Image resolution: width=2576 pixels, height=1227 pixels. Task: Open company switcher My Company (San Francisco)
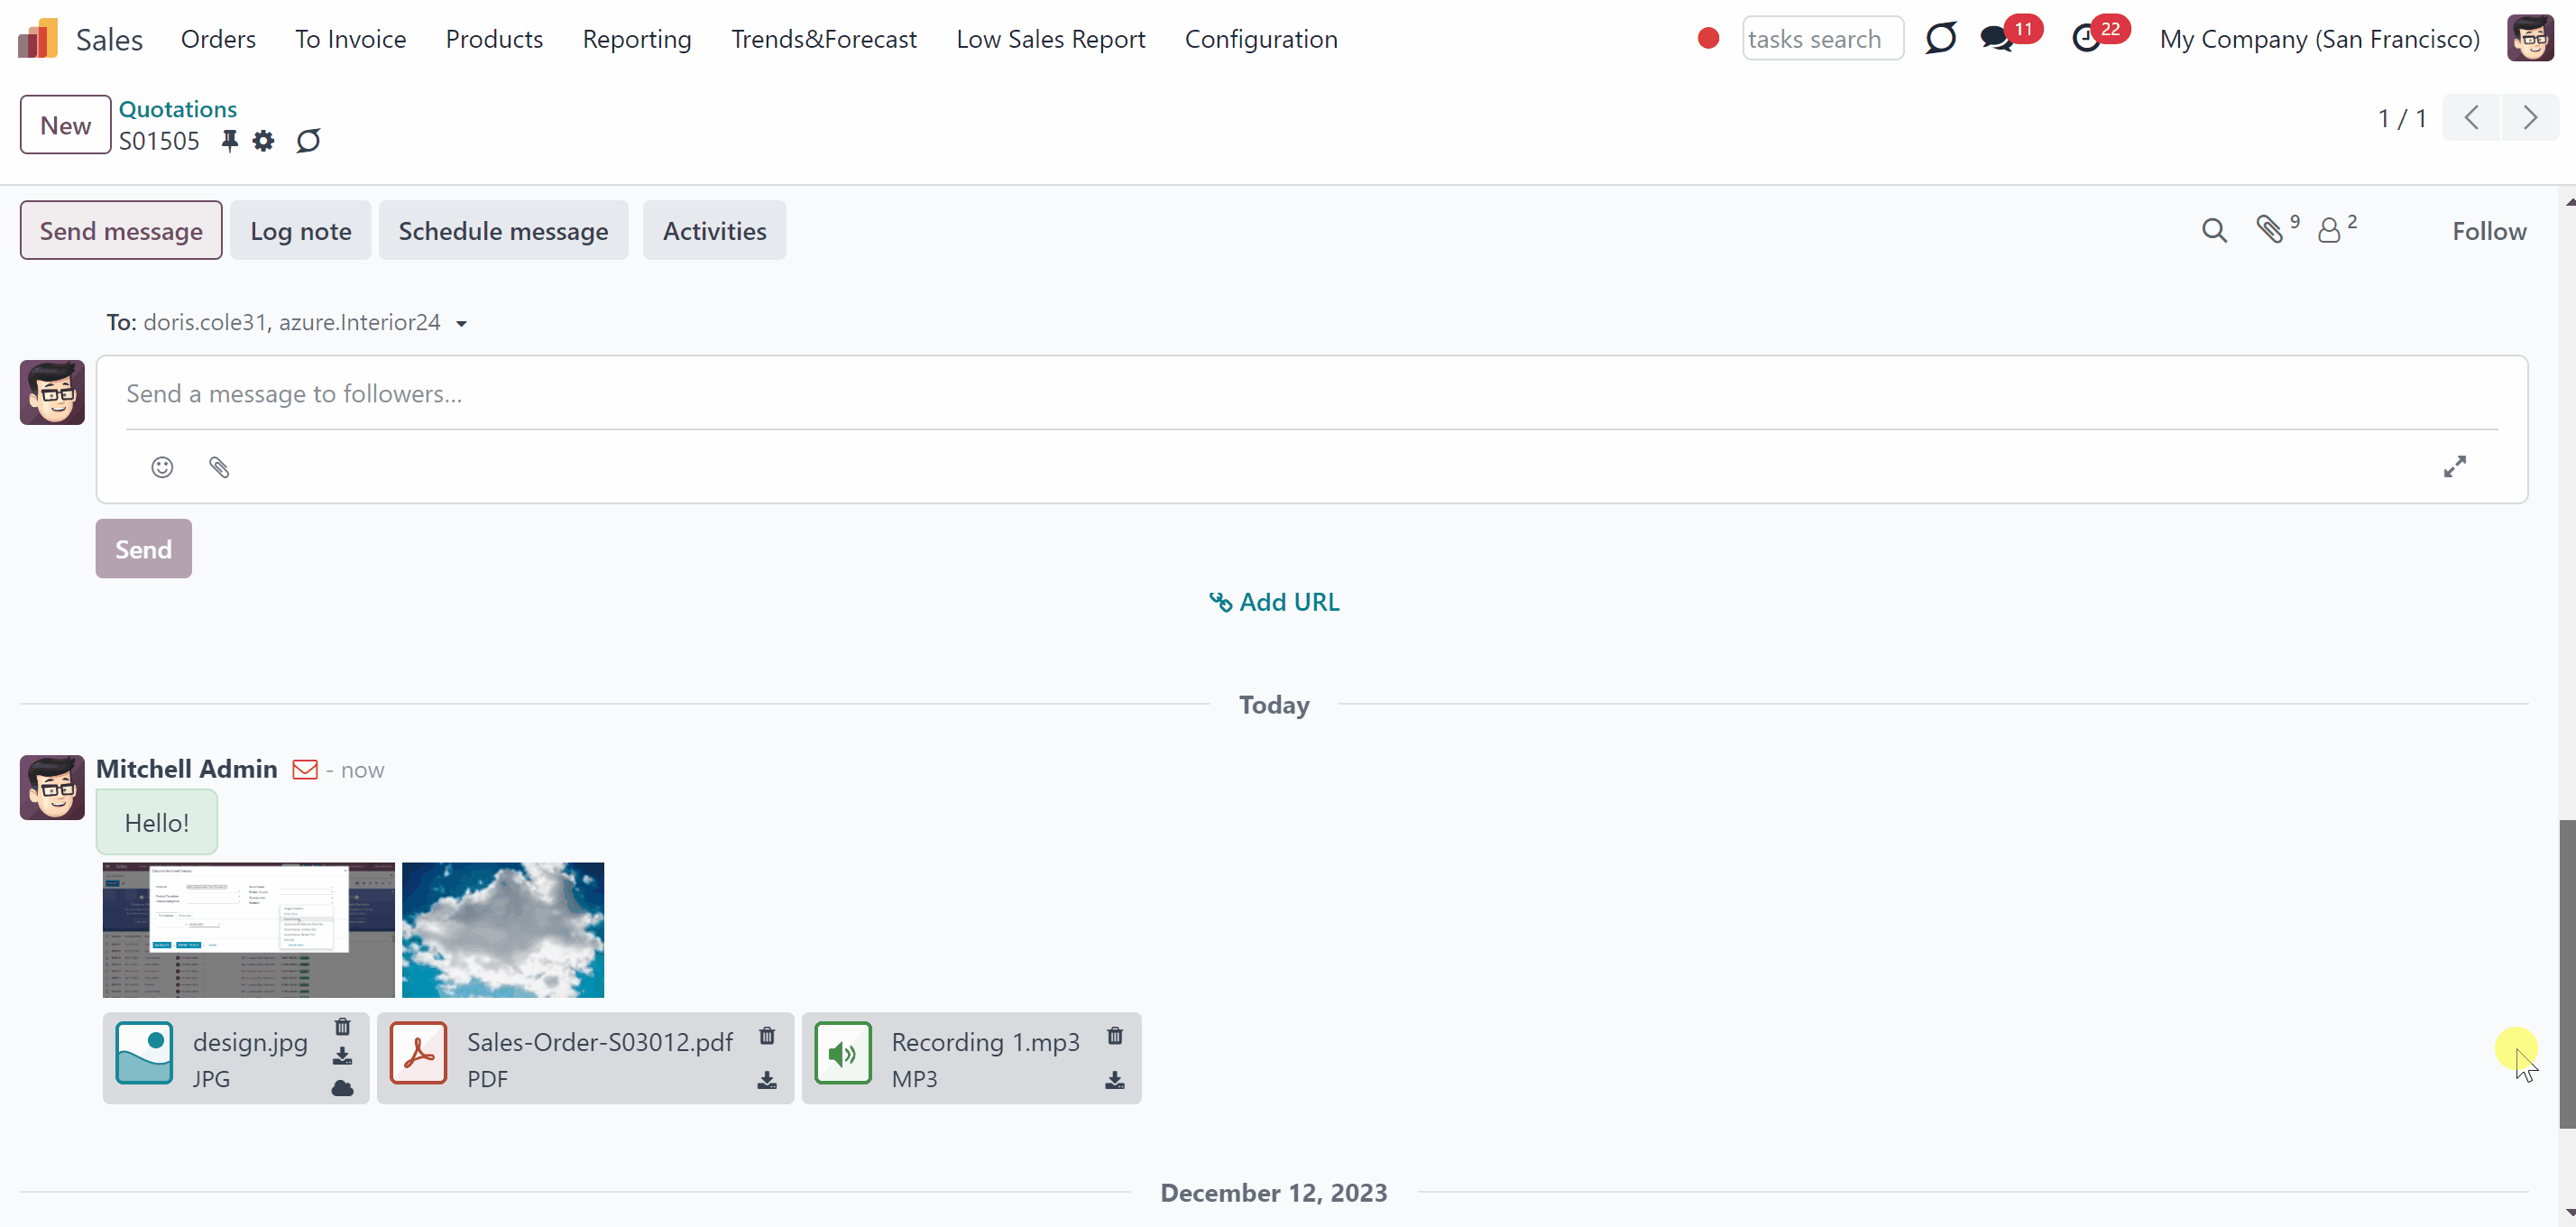point(2319,39)
